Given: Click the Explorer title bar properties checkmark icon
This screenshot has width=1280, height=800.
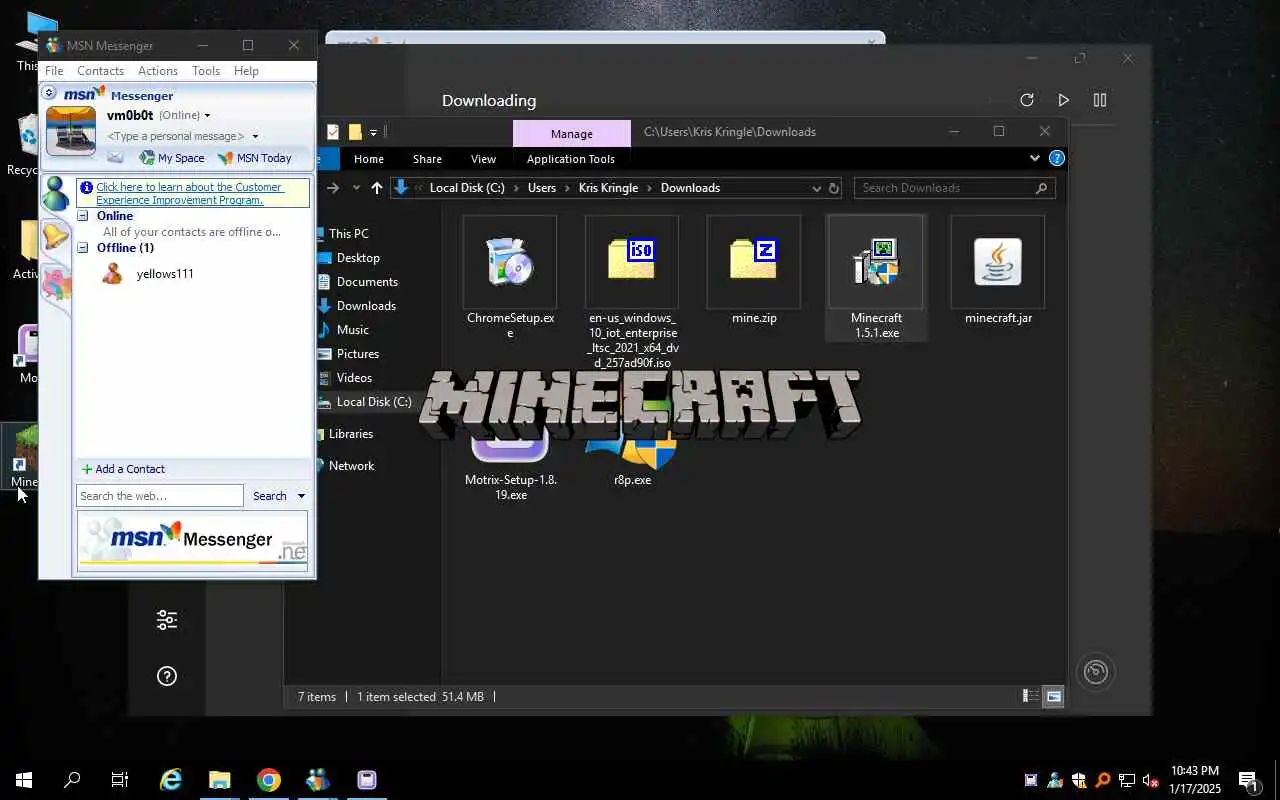Looking at the screenshot, I should [x=333, y=132].
